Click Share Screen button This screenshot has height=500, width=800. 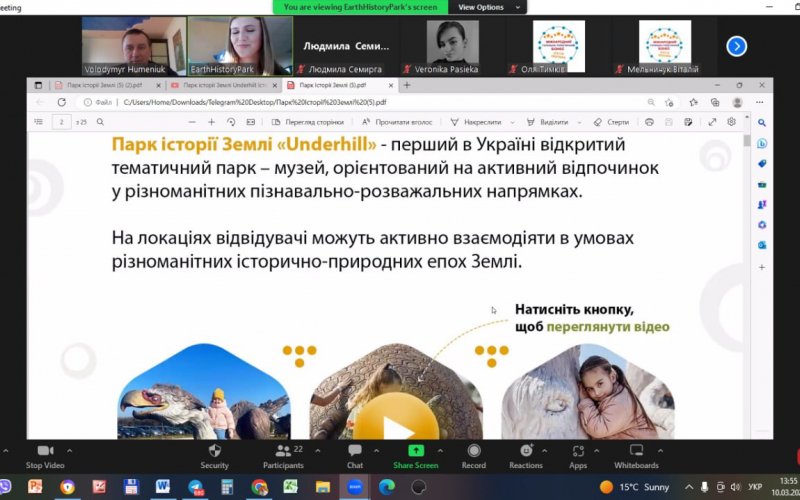(416, 457)
